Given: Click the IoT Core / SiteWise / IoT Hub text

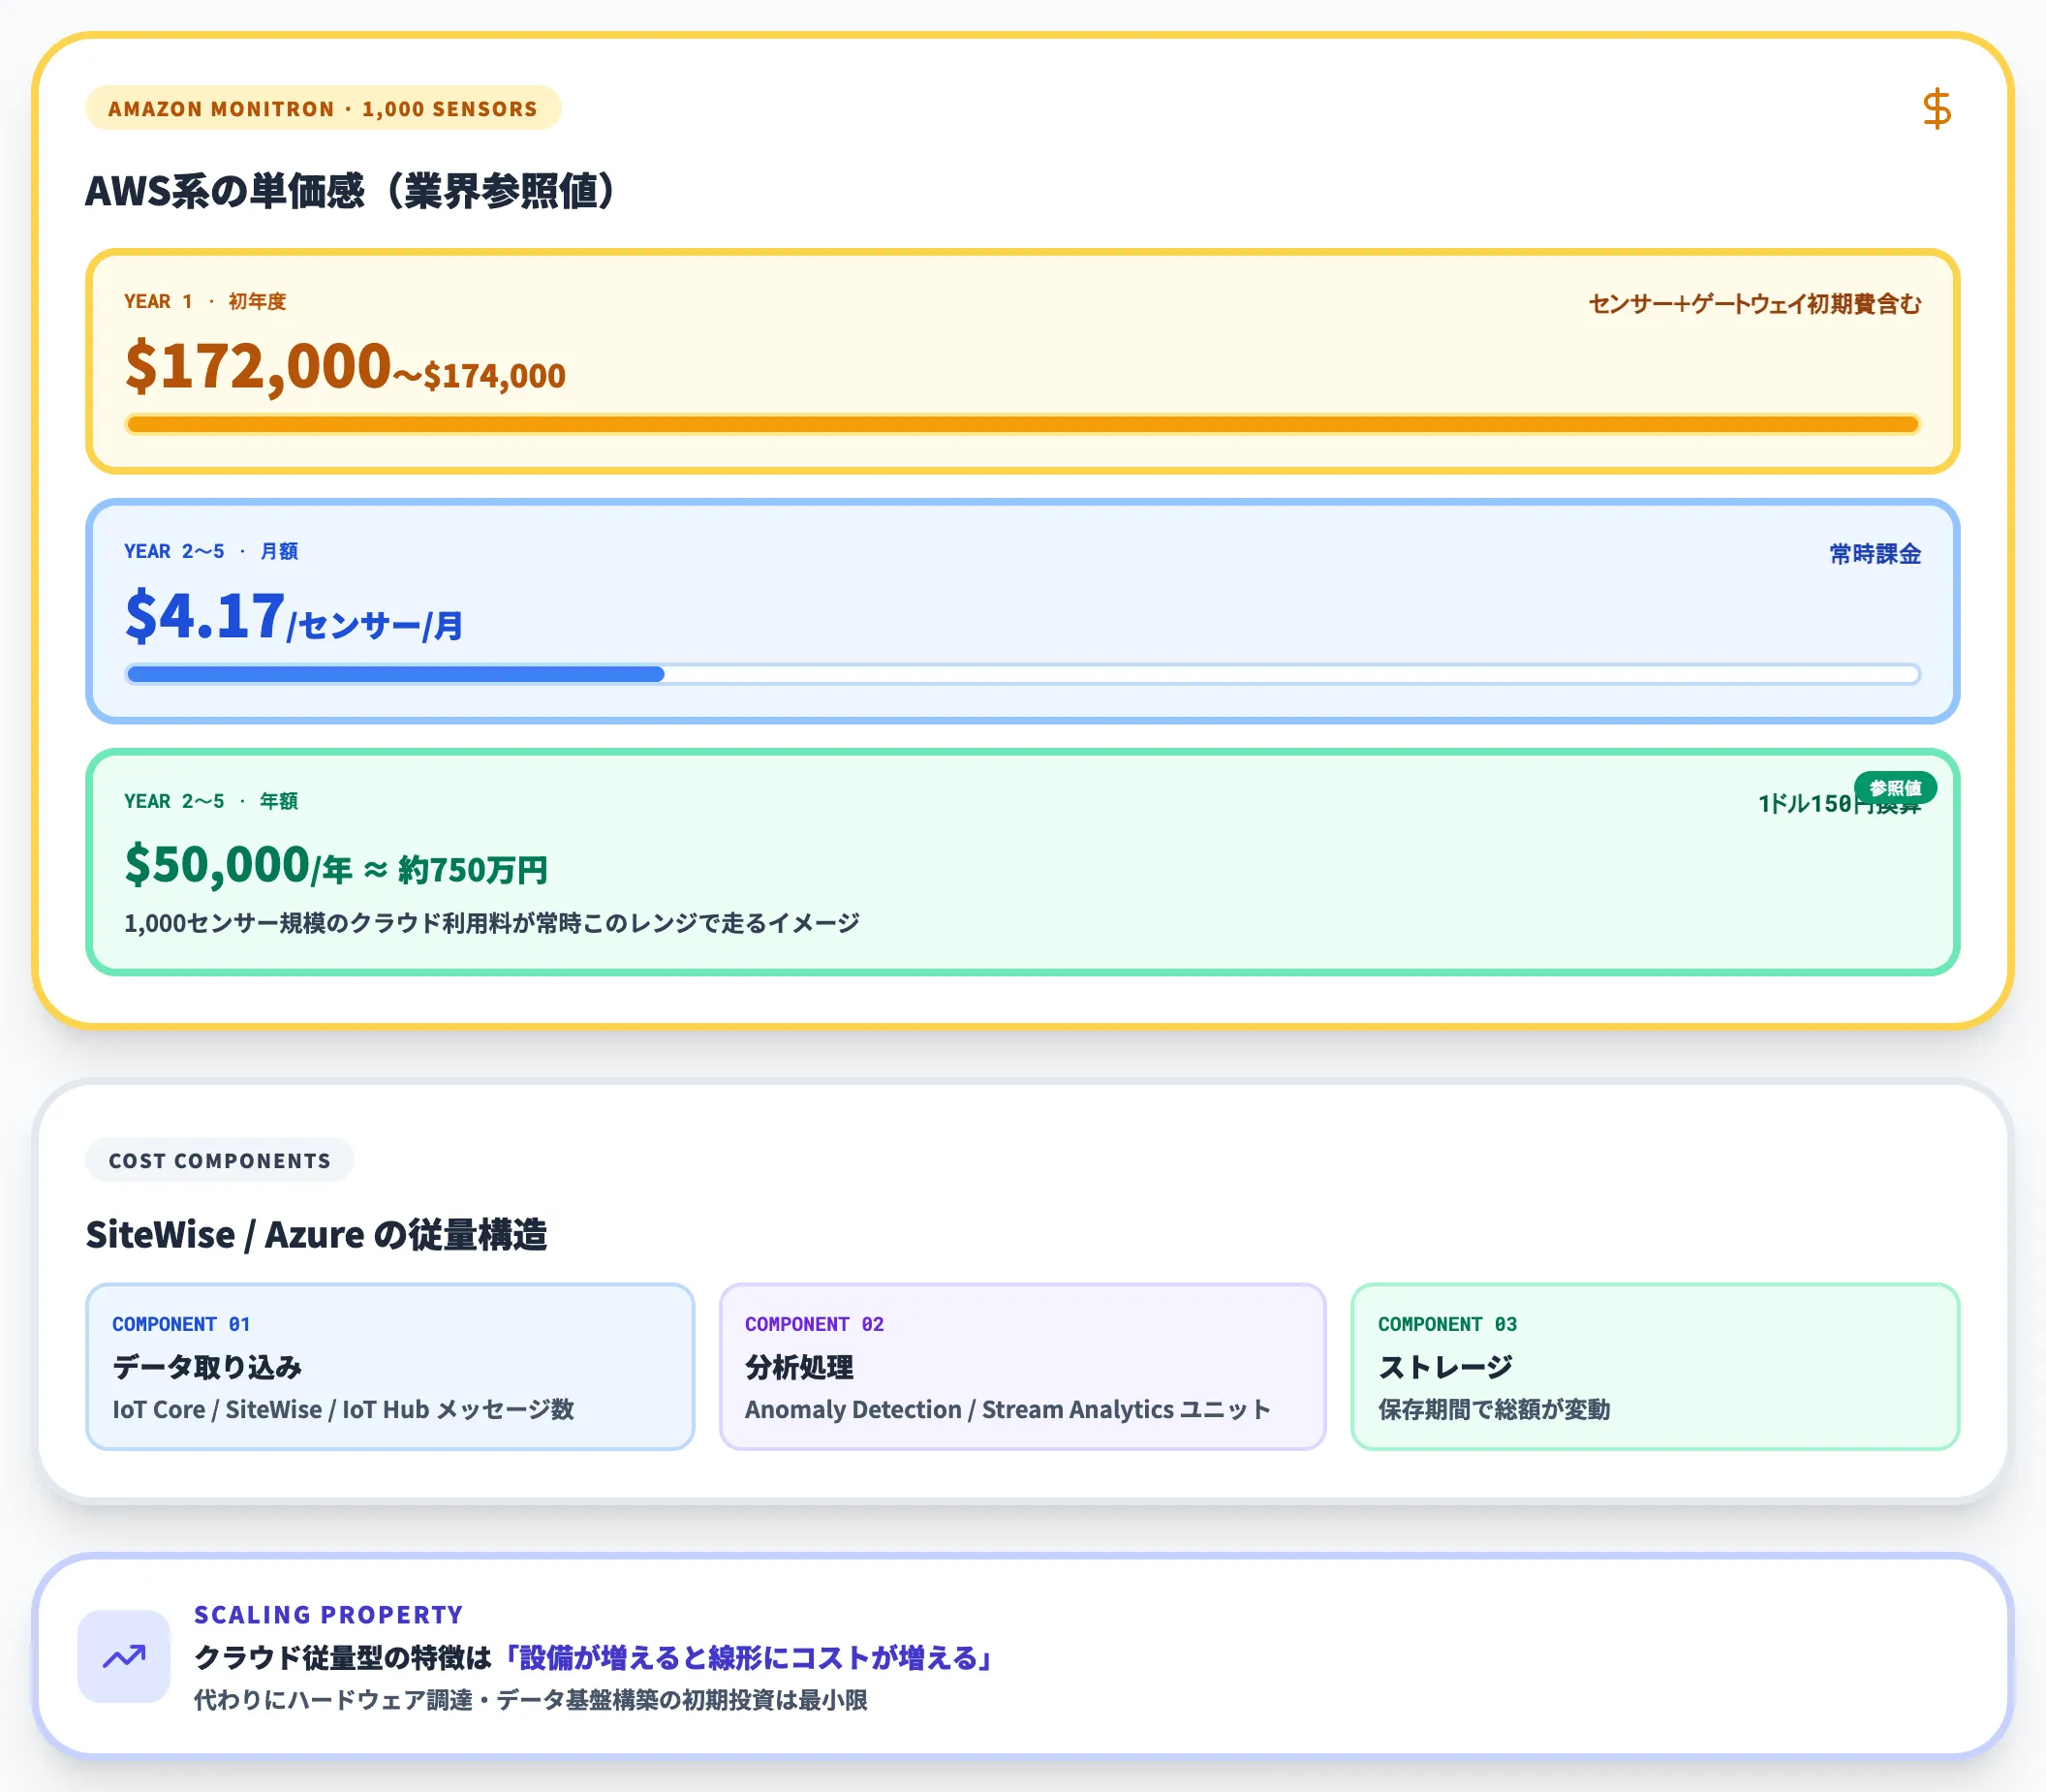Looking at the screenshot, I should (x=343, y=1410).
